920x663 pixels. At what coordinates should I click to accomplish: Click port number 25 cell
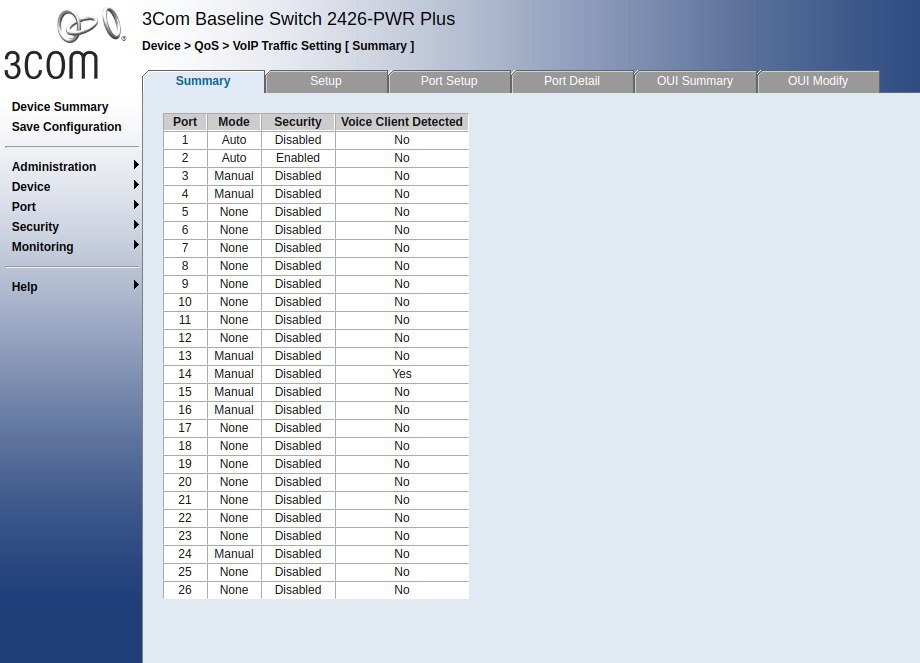click(185, 571)
